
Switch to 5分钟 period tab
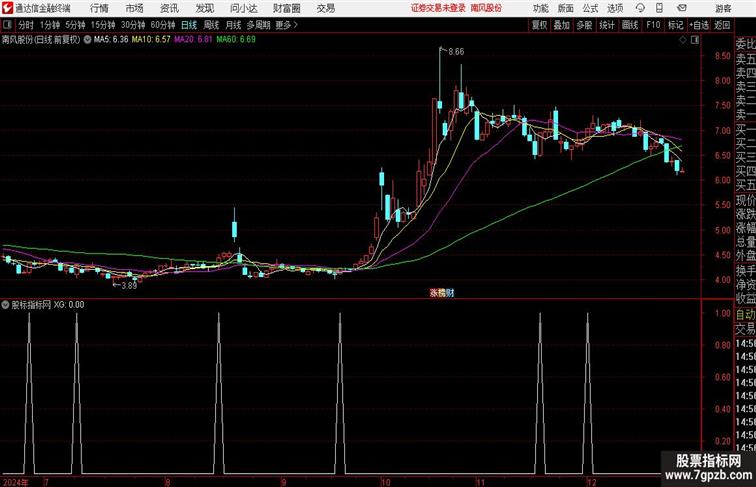pos(75,25)
